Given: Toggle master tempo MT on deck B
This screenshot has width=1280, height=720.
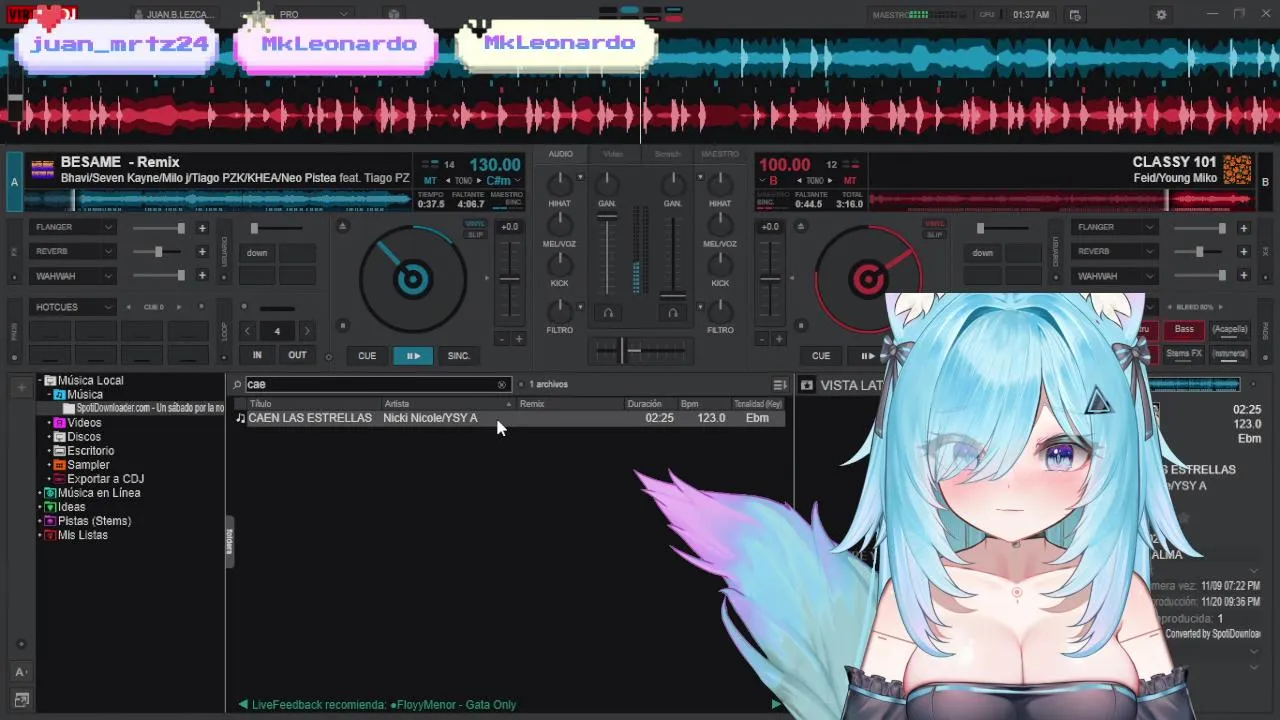Looking at the screenshot, I should (x=850, y=181).
